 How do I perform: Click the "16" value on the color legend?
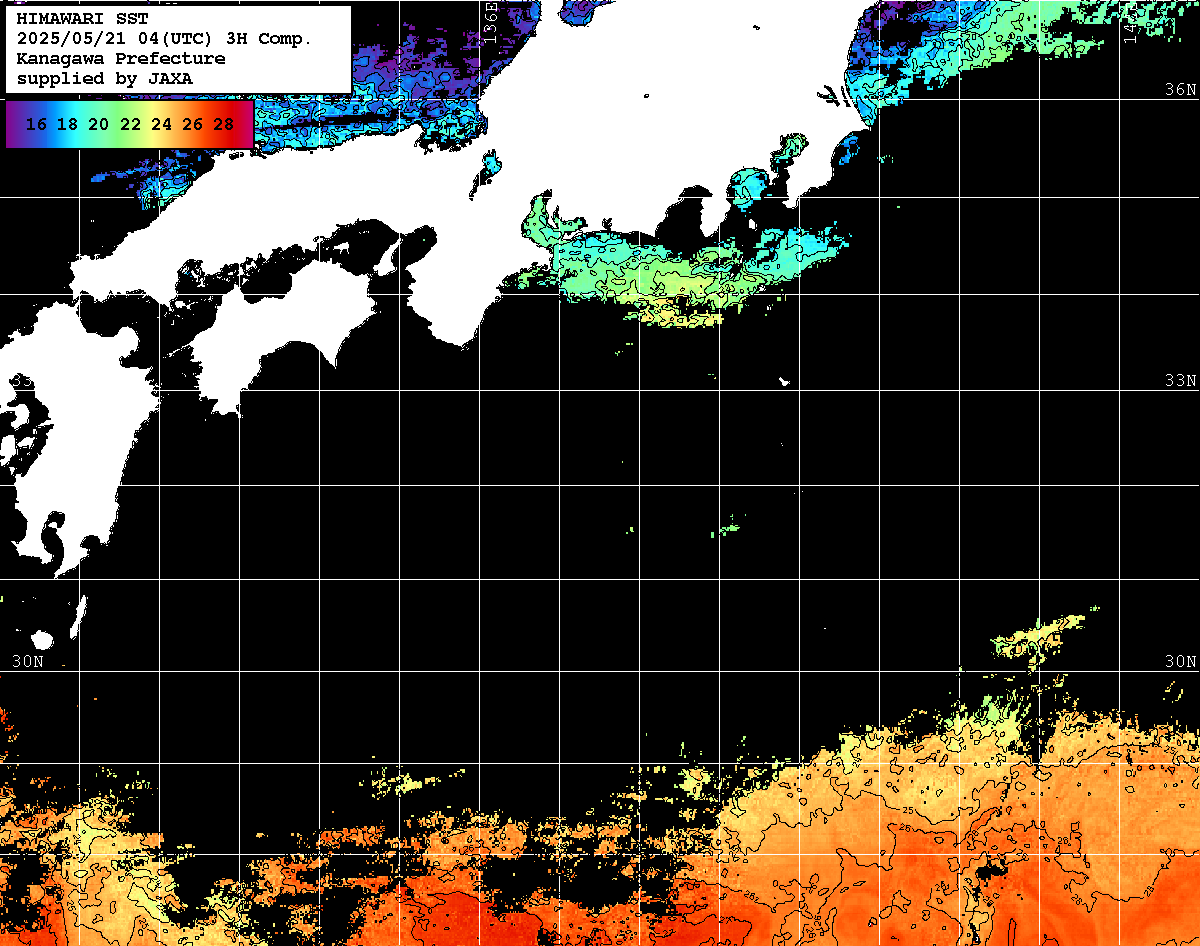coord(36,125)
